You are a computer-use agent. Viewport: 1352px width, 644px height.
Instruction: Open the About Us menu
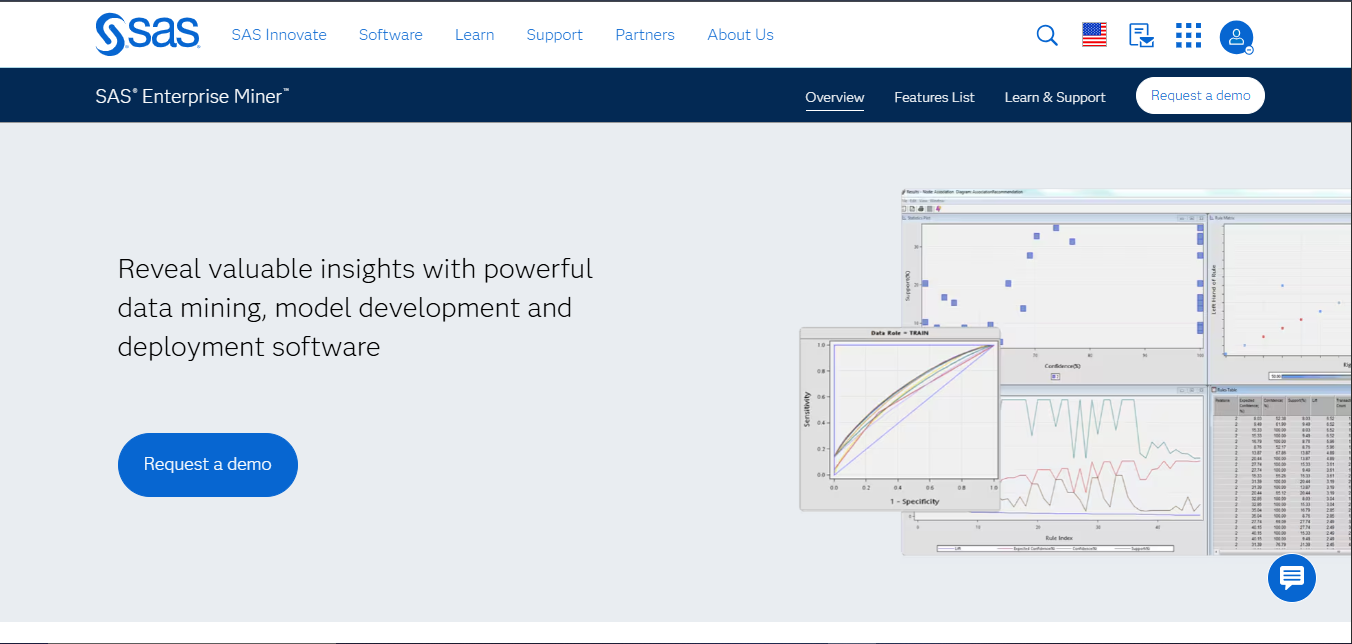click(740, 34)
